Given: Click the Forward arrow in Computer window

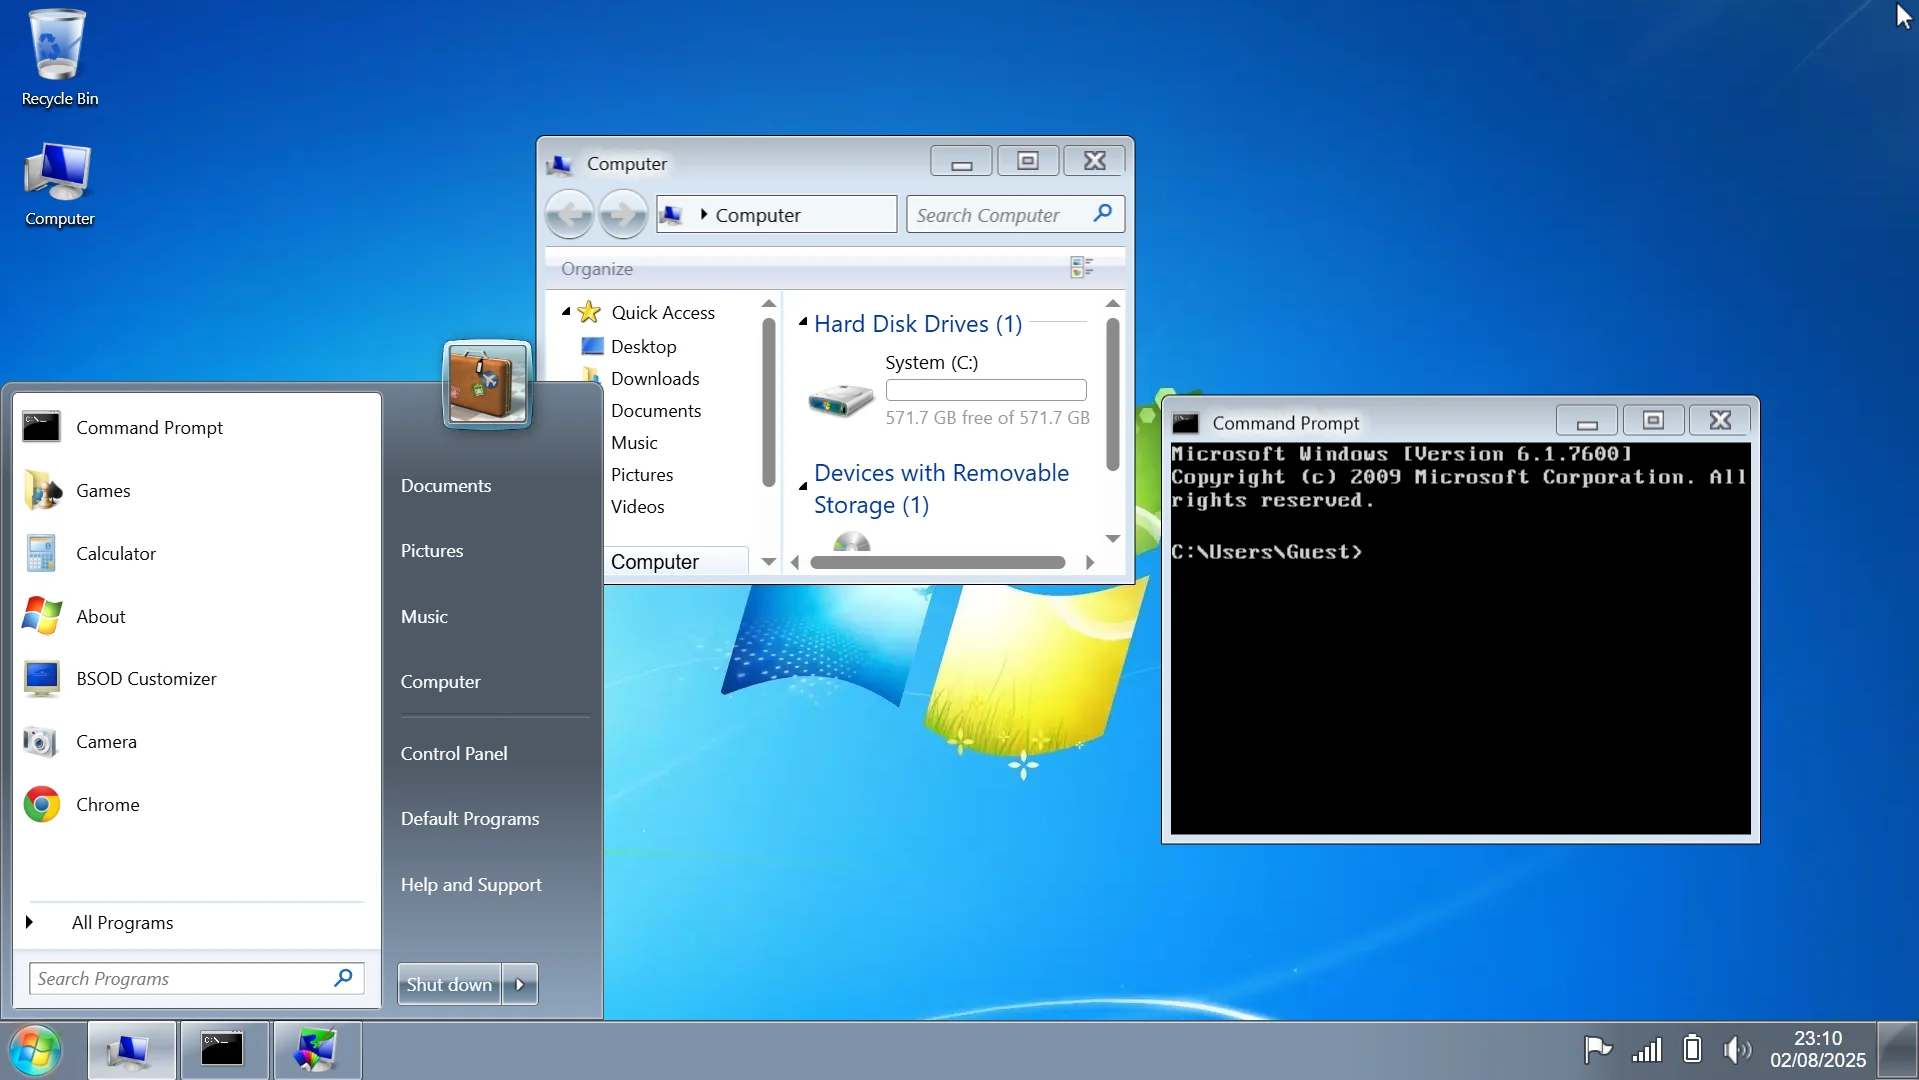Looking at the screenshot, I should [x=623, y=214].
